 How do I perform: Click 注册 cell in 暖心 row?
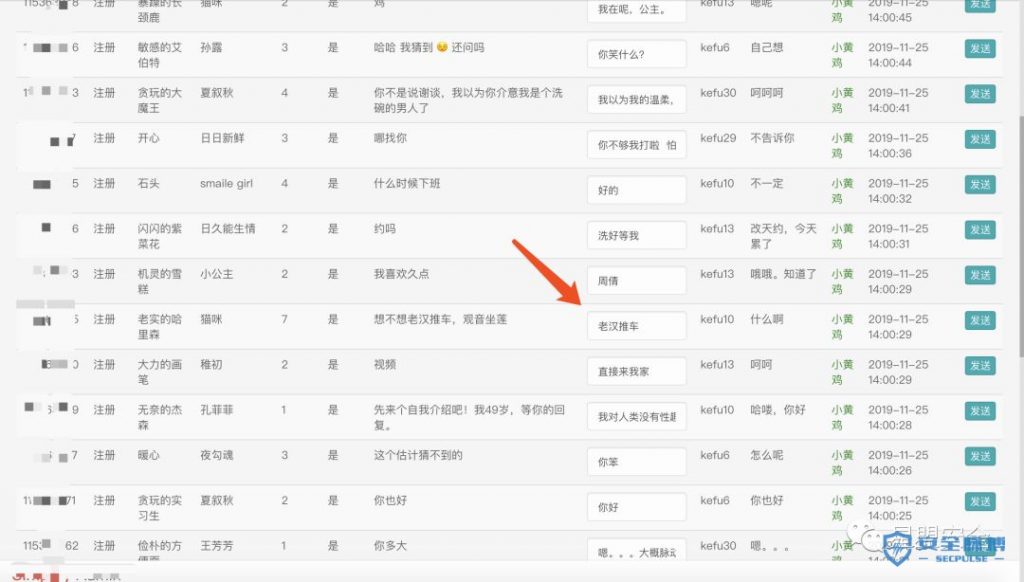pos(104,455)
